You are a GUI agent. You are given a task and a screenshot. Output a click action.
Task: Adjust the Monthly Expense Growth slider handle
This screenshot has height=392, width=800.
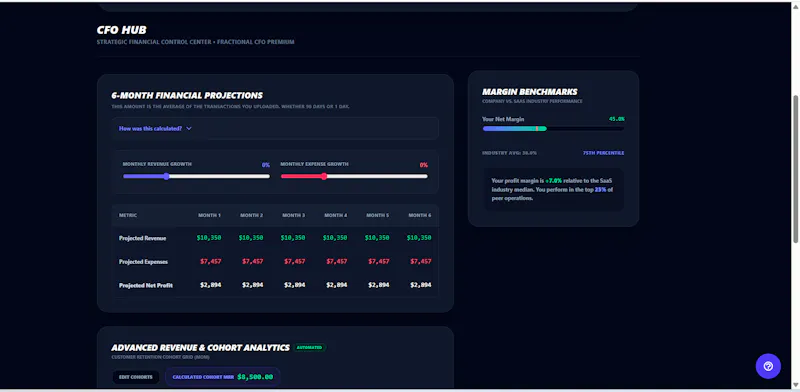tap(324, 176)
